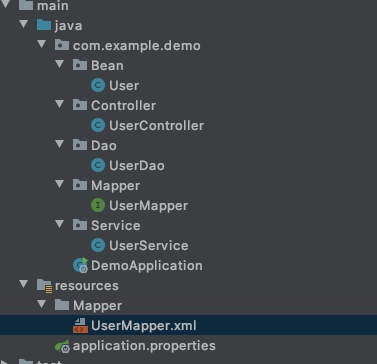Collapse the Service package
This screenshot has width=377, height=364.
coord(60,224)
